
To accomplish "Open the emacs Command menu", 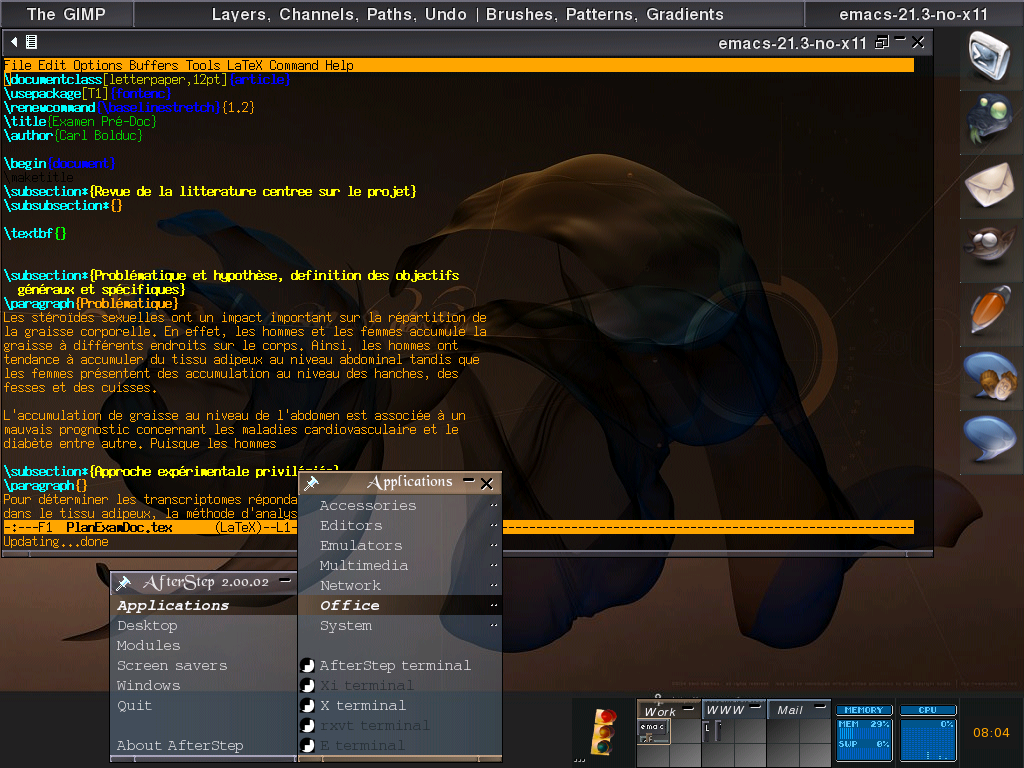I will click(294, 65).
